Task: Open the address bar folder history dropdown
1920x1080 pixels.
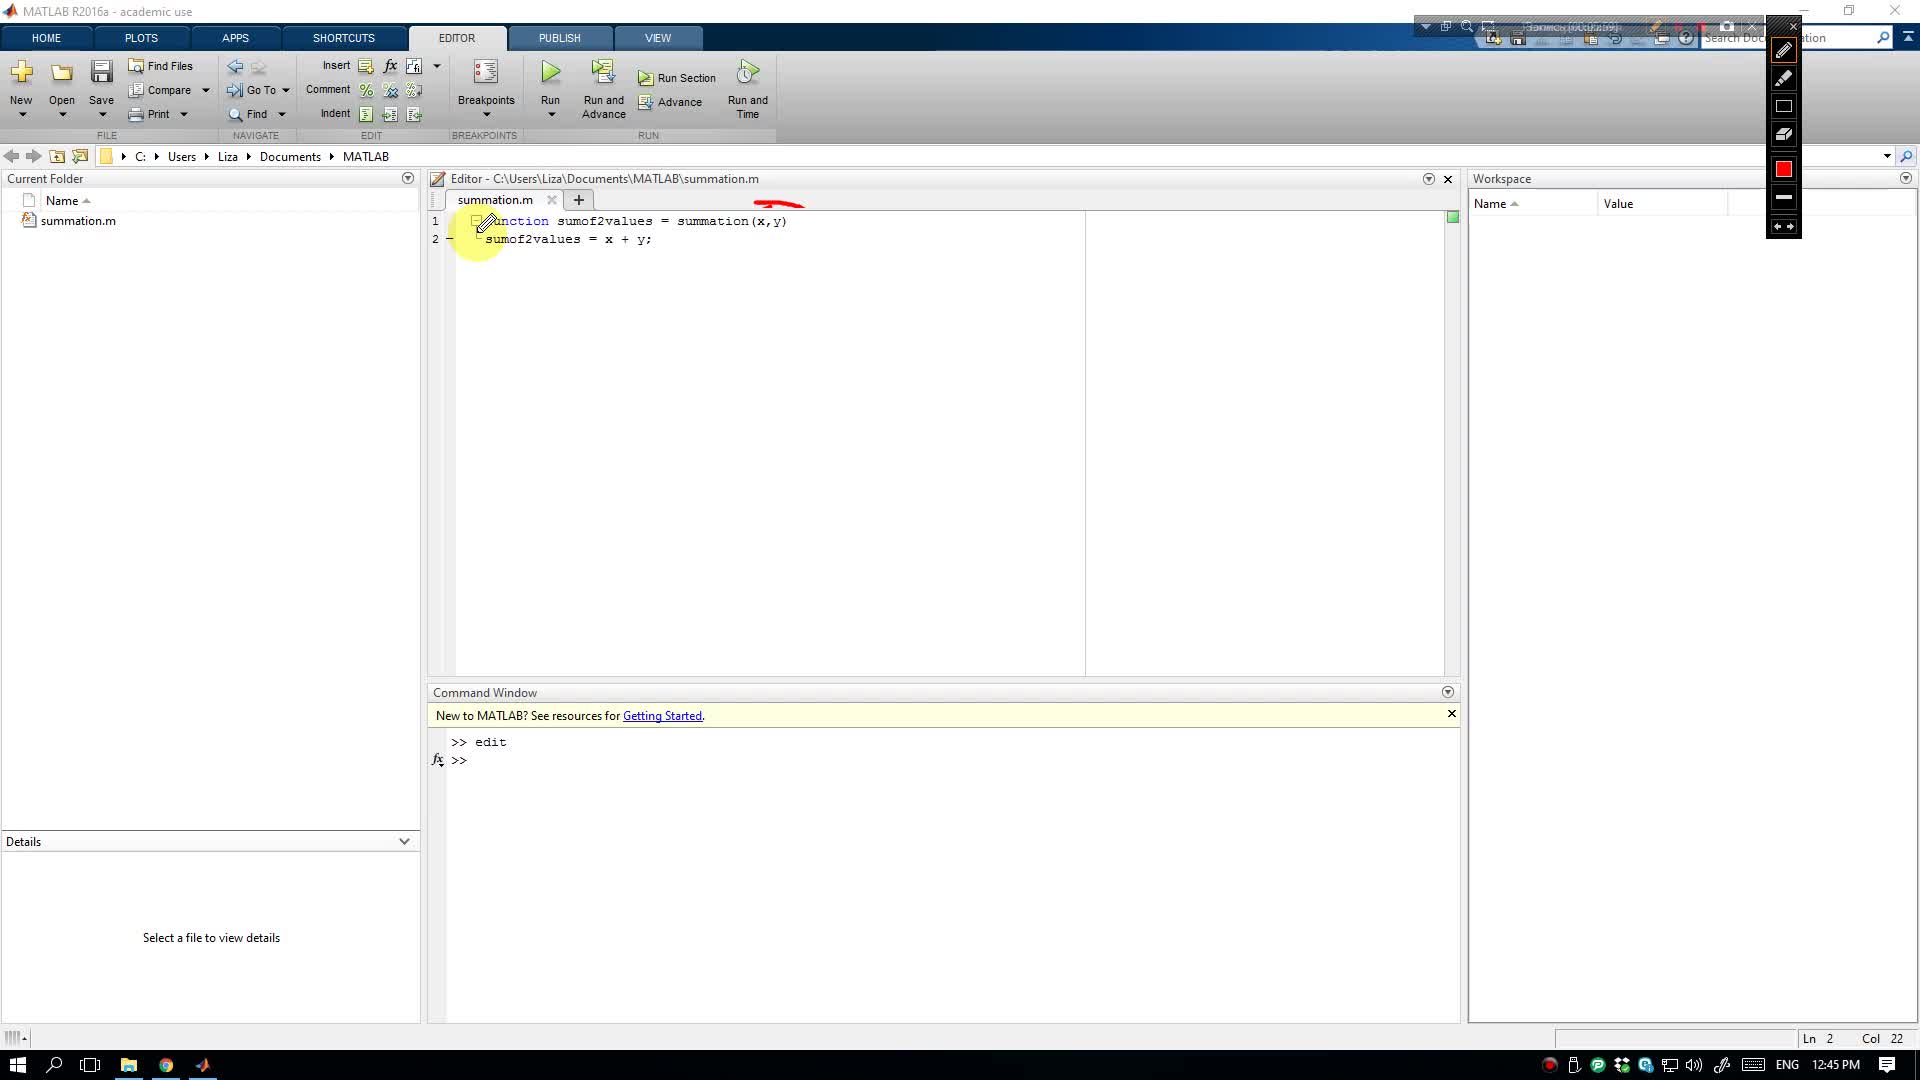Action: pyautogui.click(x=1887, y=156)
